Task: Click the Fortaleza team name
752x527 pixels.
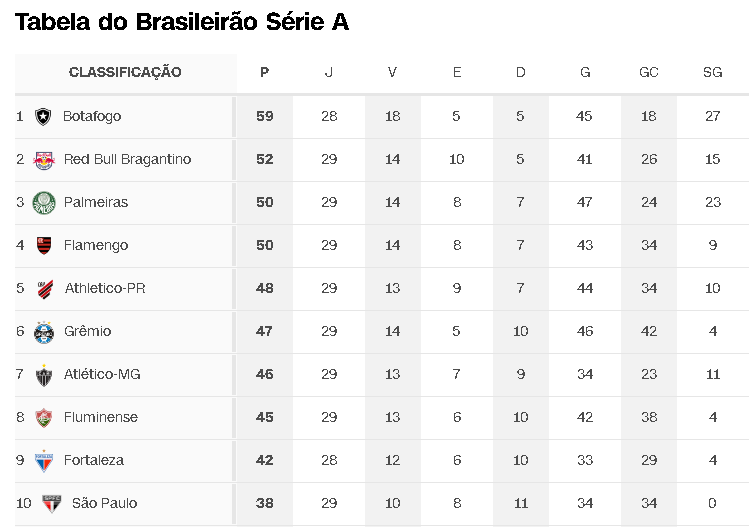Action: (x=94, y=460)
